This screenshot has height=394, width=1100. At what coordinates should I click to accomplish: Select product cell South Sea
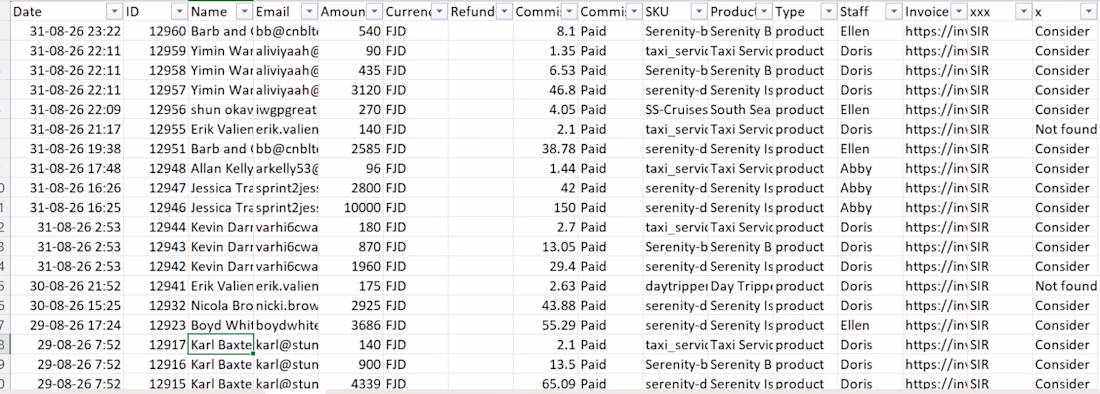[741, 109]
